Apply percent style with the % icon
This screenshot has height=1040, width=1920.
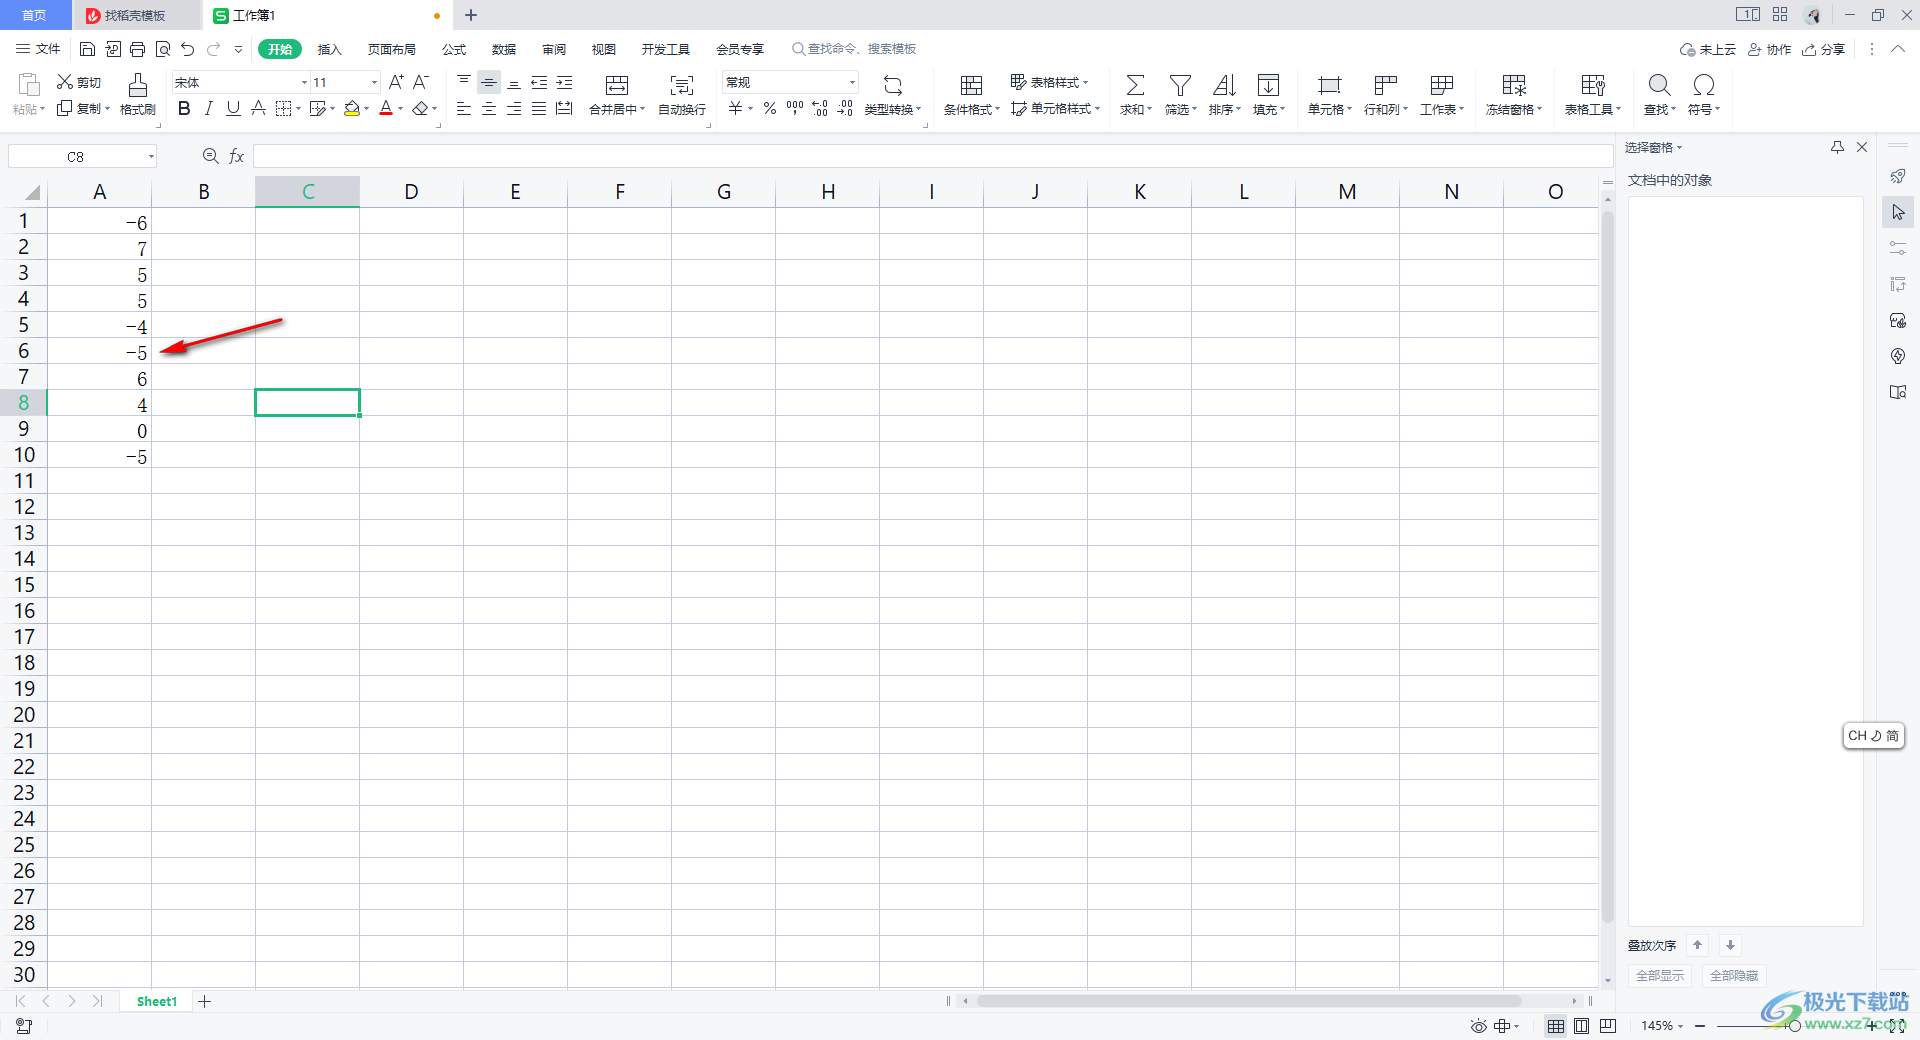(770, 108)
